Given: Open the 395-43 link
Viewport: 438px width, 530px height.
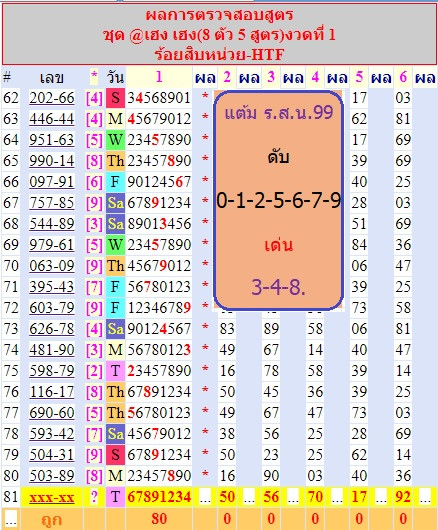Looking at the screenshot, I should pos(52,287).
